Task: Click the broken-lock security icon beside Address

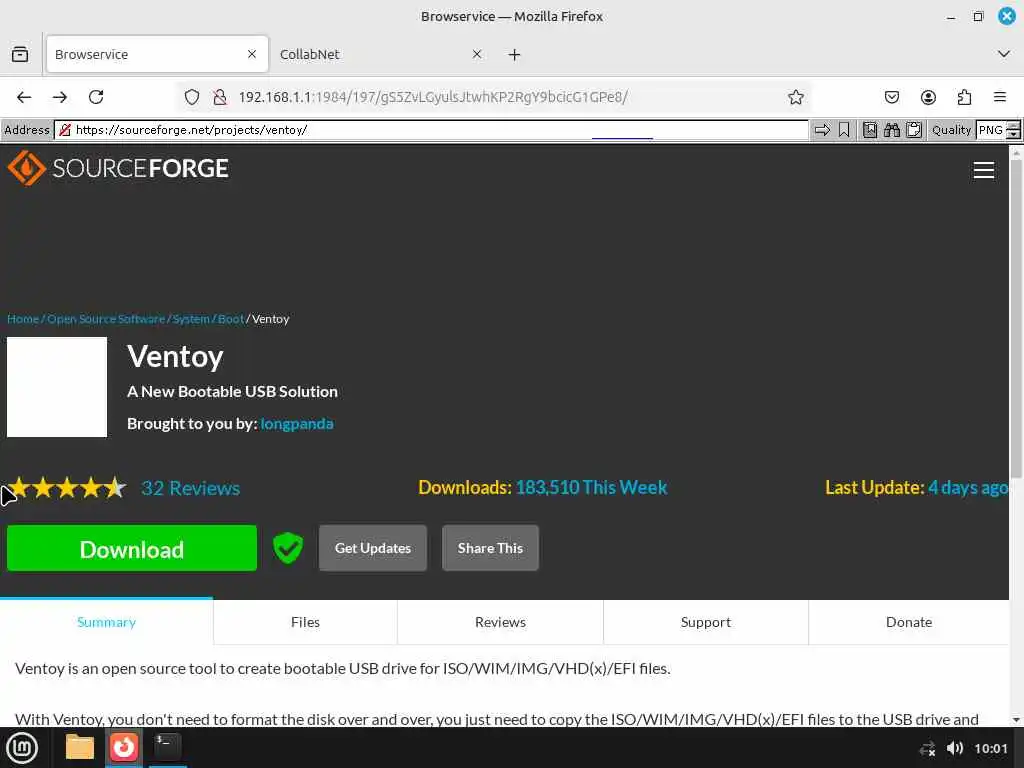Action: point(65,130)
